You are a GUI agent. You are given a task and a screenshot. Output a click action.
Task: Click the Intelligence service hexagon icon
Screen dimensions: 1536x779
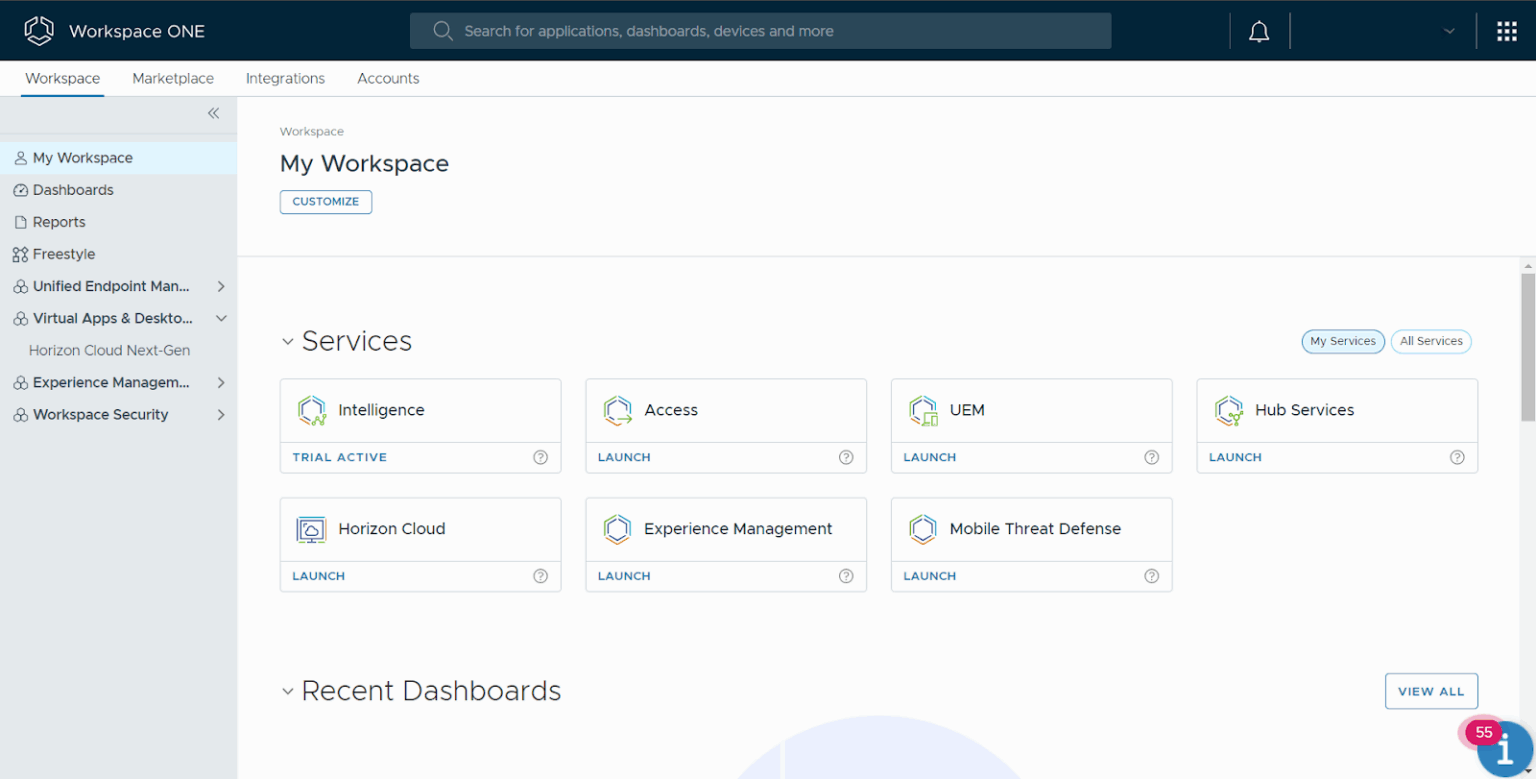click(311, 409)
